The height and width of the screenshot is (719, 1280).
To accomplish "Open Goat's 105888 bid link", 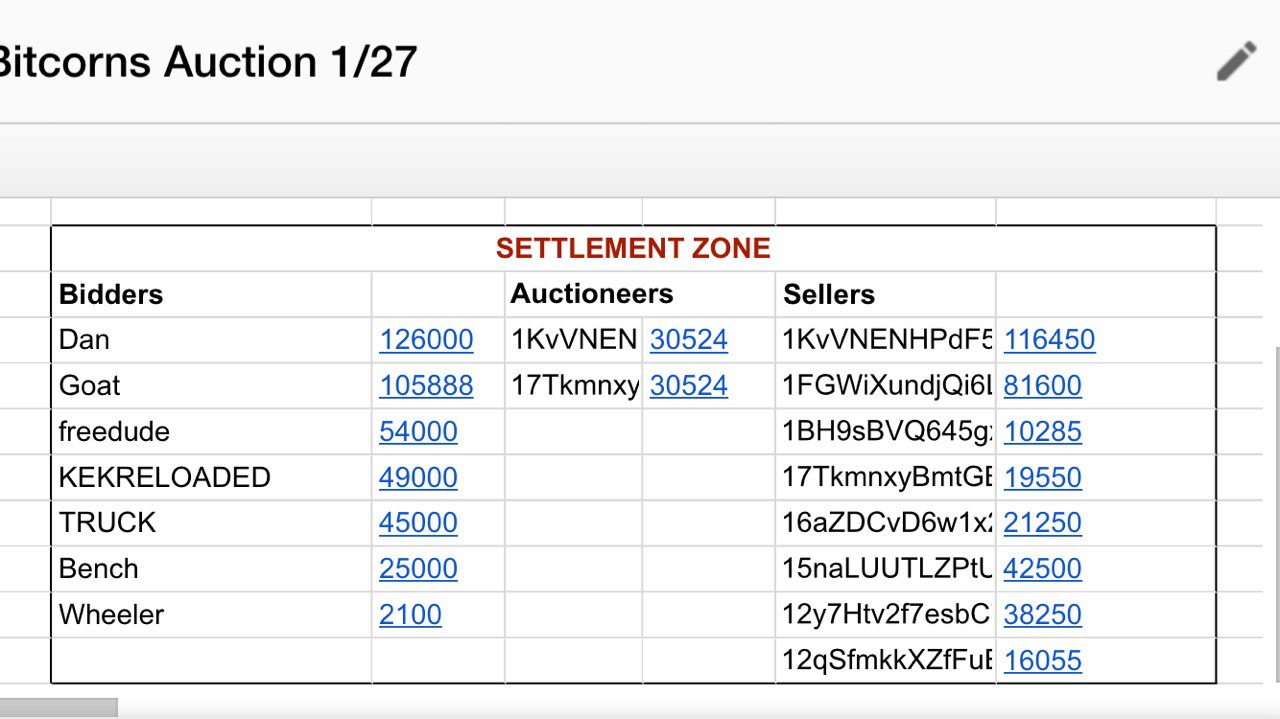I will [x=426, y=386].
